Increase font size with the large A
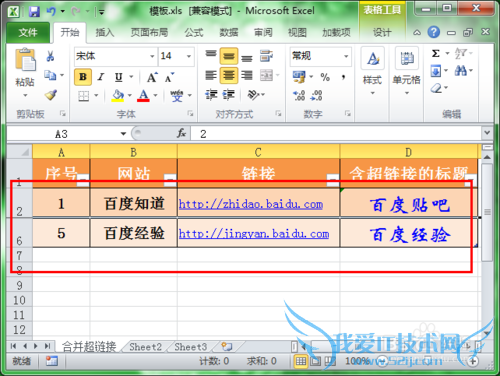500x376 pixels. click(152, 77)
